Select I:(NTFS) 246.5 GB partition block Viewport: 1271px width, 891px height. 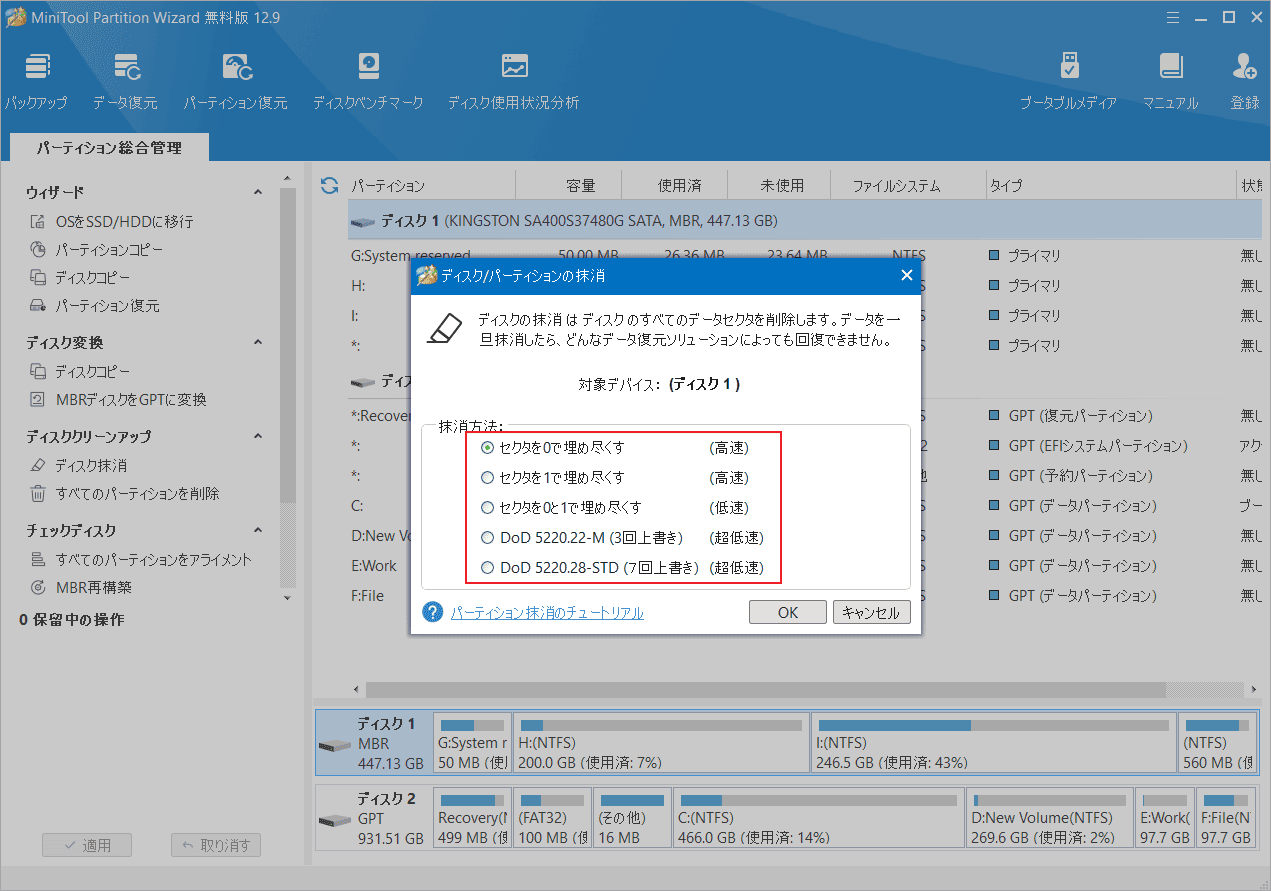pos(994,743)
